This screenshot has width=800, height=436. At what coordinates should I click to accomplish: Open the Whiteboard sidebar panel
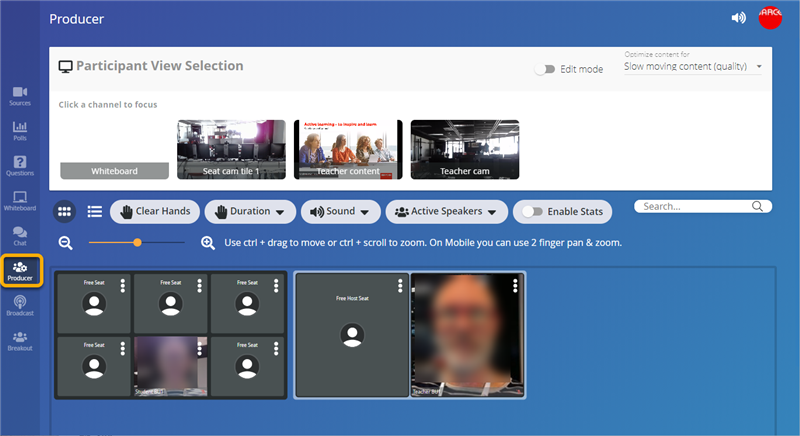click(x=20, y=201)
